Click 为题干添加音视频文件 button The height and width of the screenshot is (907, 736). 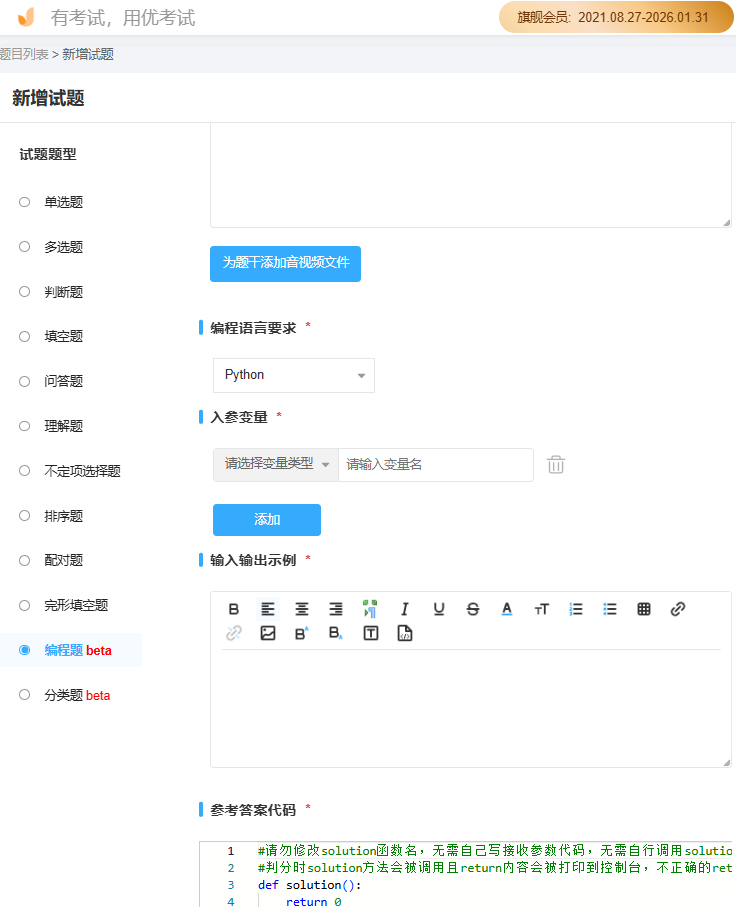tap(285, 264)
